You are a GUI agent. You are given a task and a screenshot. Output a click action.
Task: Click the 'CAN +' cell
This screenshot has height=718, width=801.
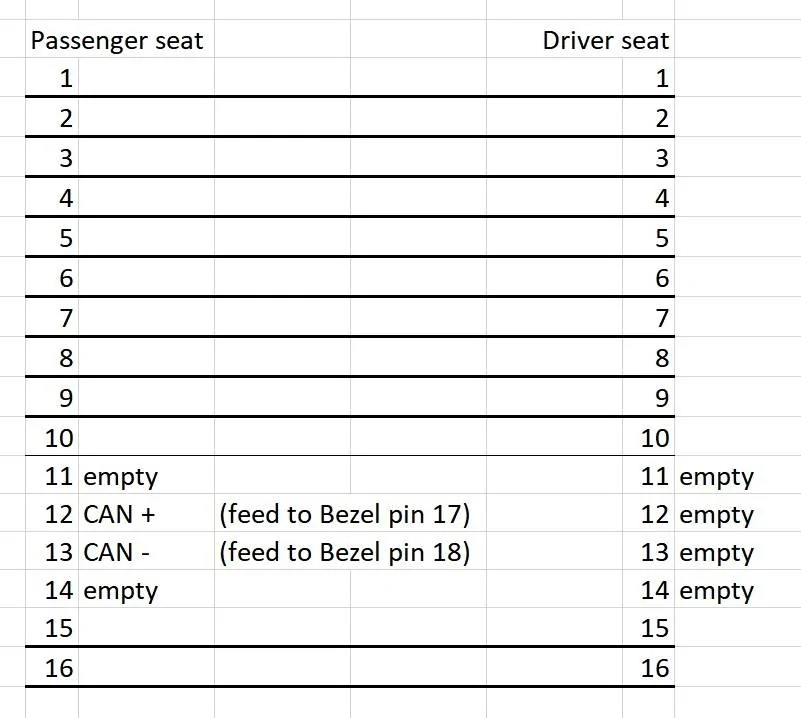[146, 513]
